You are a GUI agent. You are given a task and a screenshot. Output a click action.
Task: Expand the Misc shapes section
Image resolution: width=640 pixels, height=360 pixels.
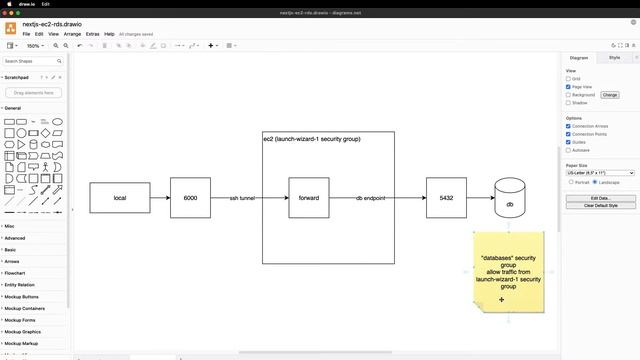click(x=9, y=226)
